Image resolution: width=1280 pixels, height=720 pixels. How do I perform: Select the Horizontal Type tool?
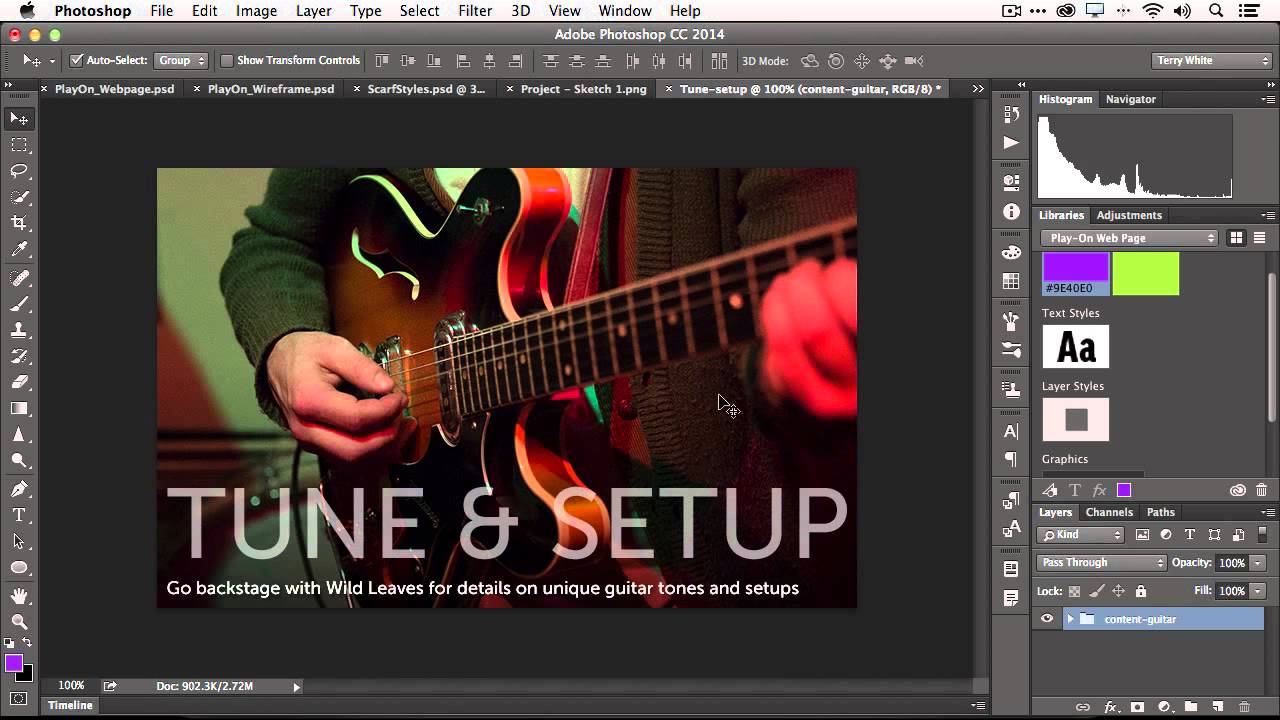coord(19,515)
